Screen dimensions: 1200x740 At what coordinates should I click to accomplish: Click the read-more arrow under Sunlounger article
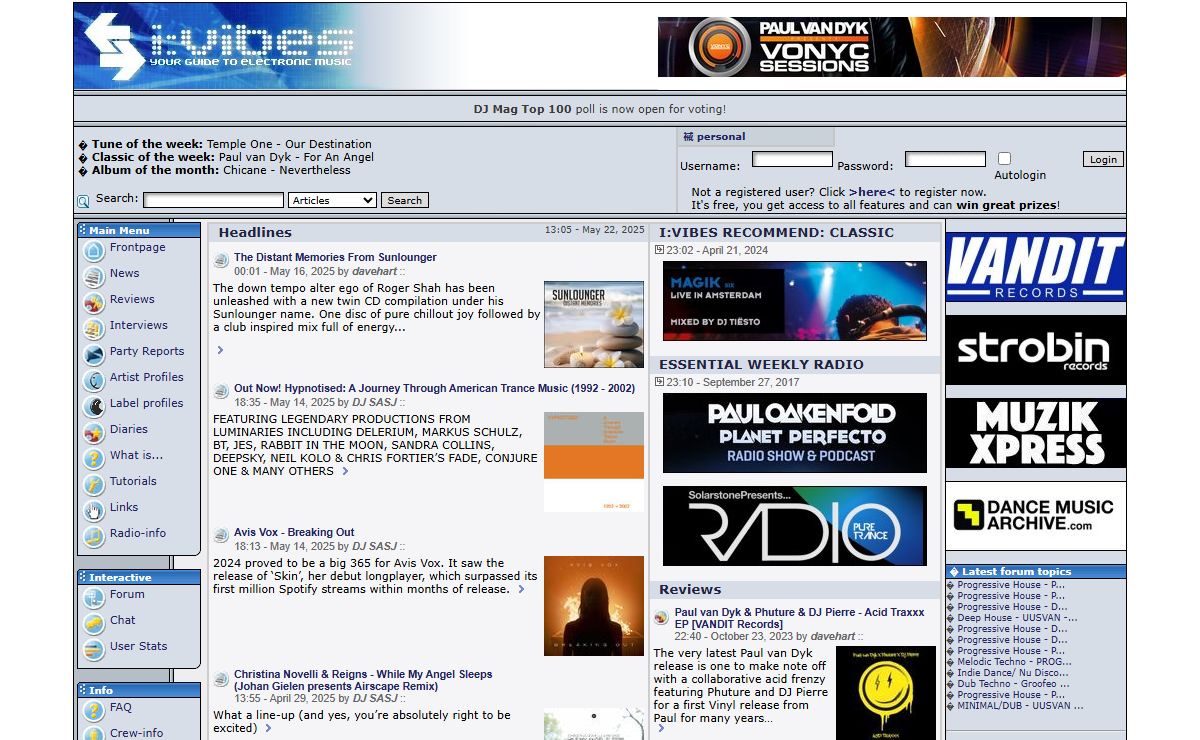tap(220, 350)
